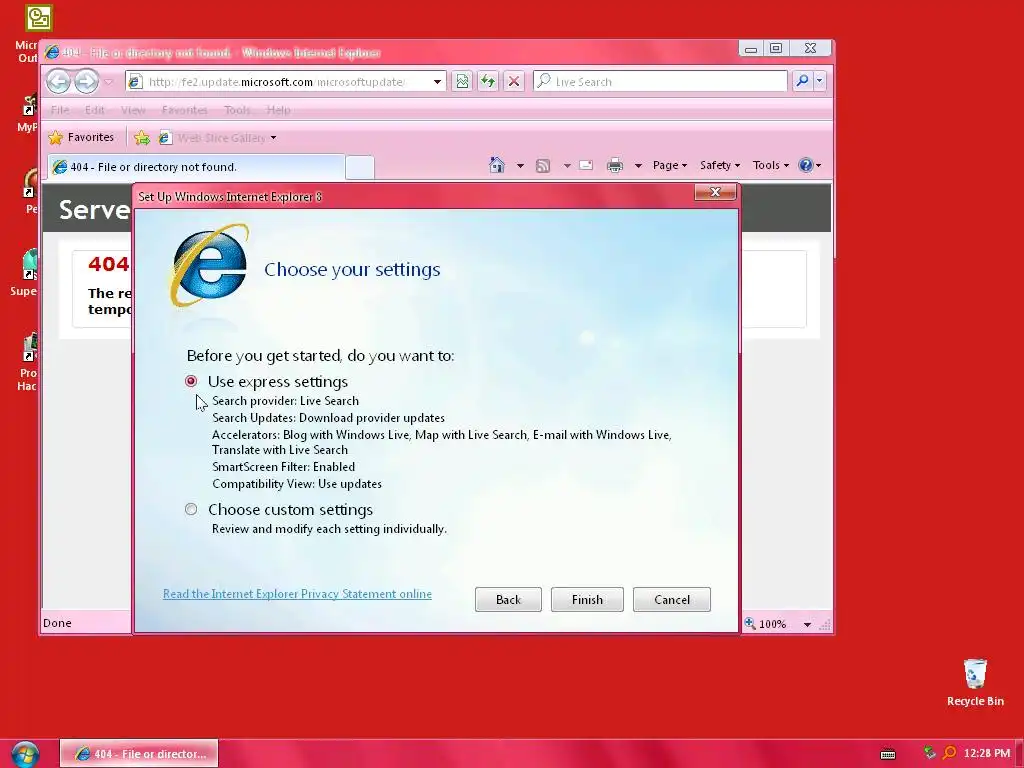Open Edit menu
Image resolution: width=1024 pixels, height=768 pixels.
tap(95, 110)
